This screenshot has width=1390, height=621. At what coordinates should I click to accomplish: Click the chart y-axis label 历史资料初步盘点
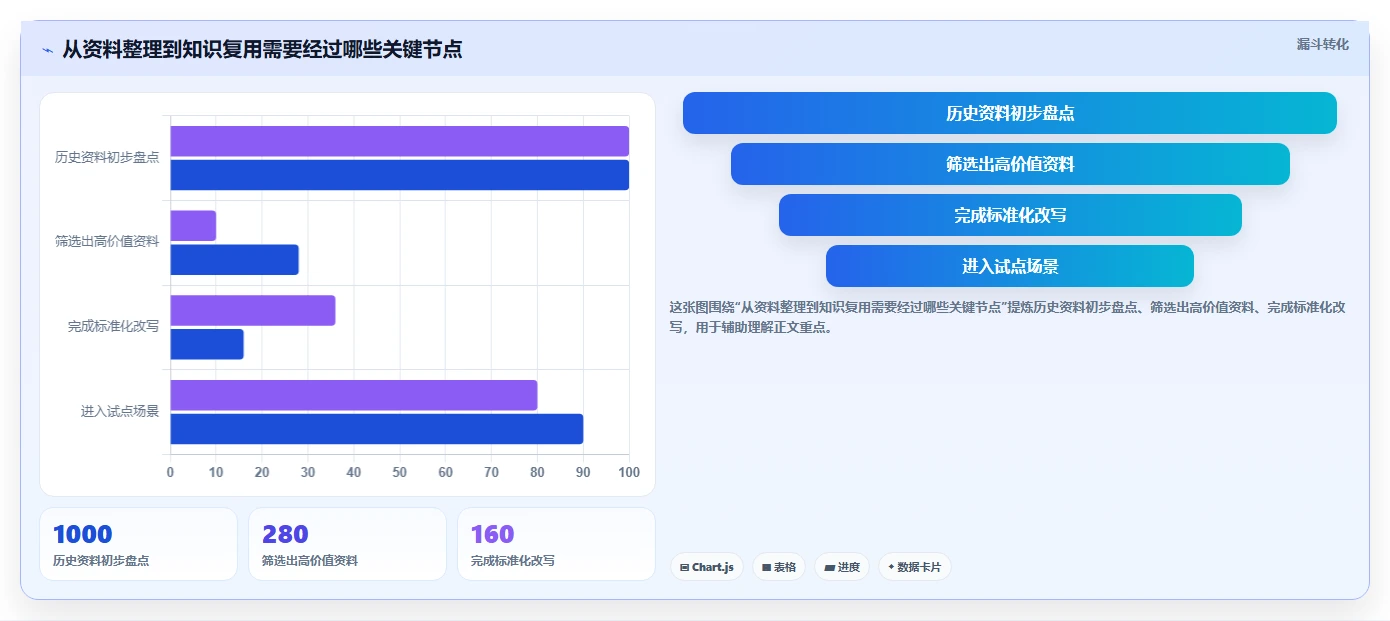(x=107, y=158)
